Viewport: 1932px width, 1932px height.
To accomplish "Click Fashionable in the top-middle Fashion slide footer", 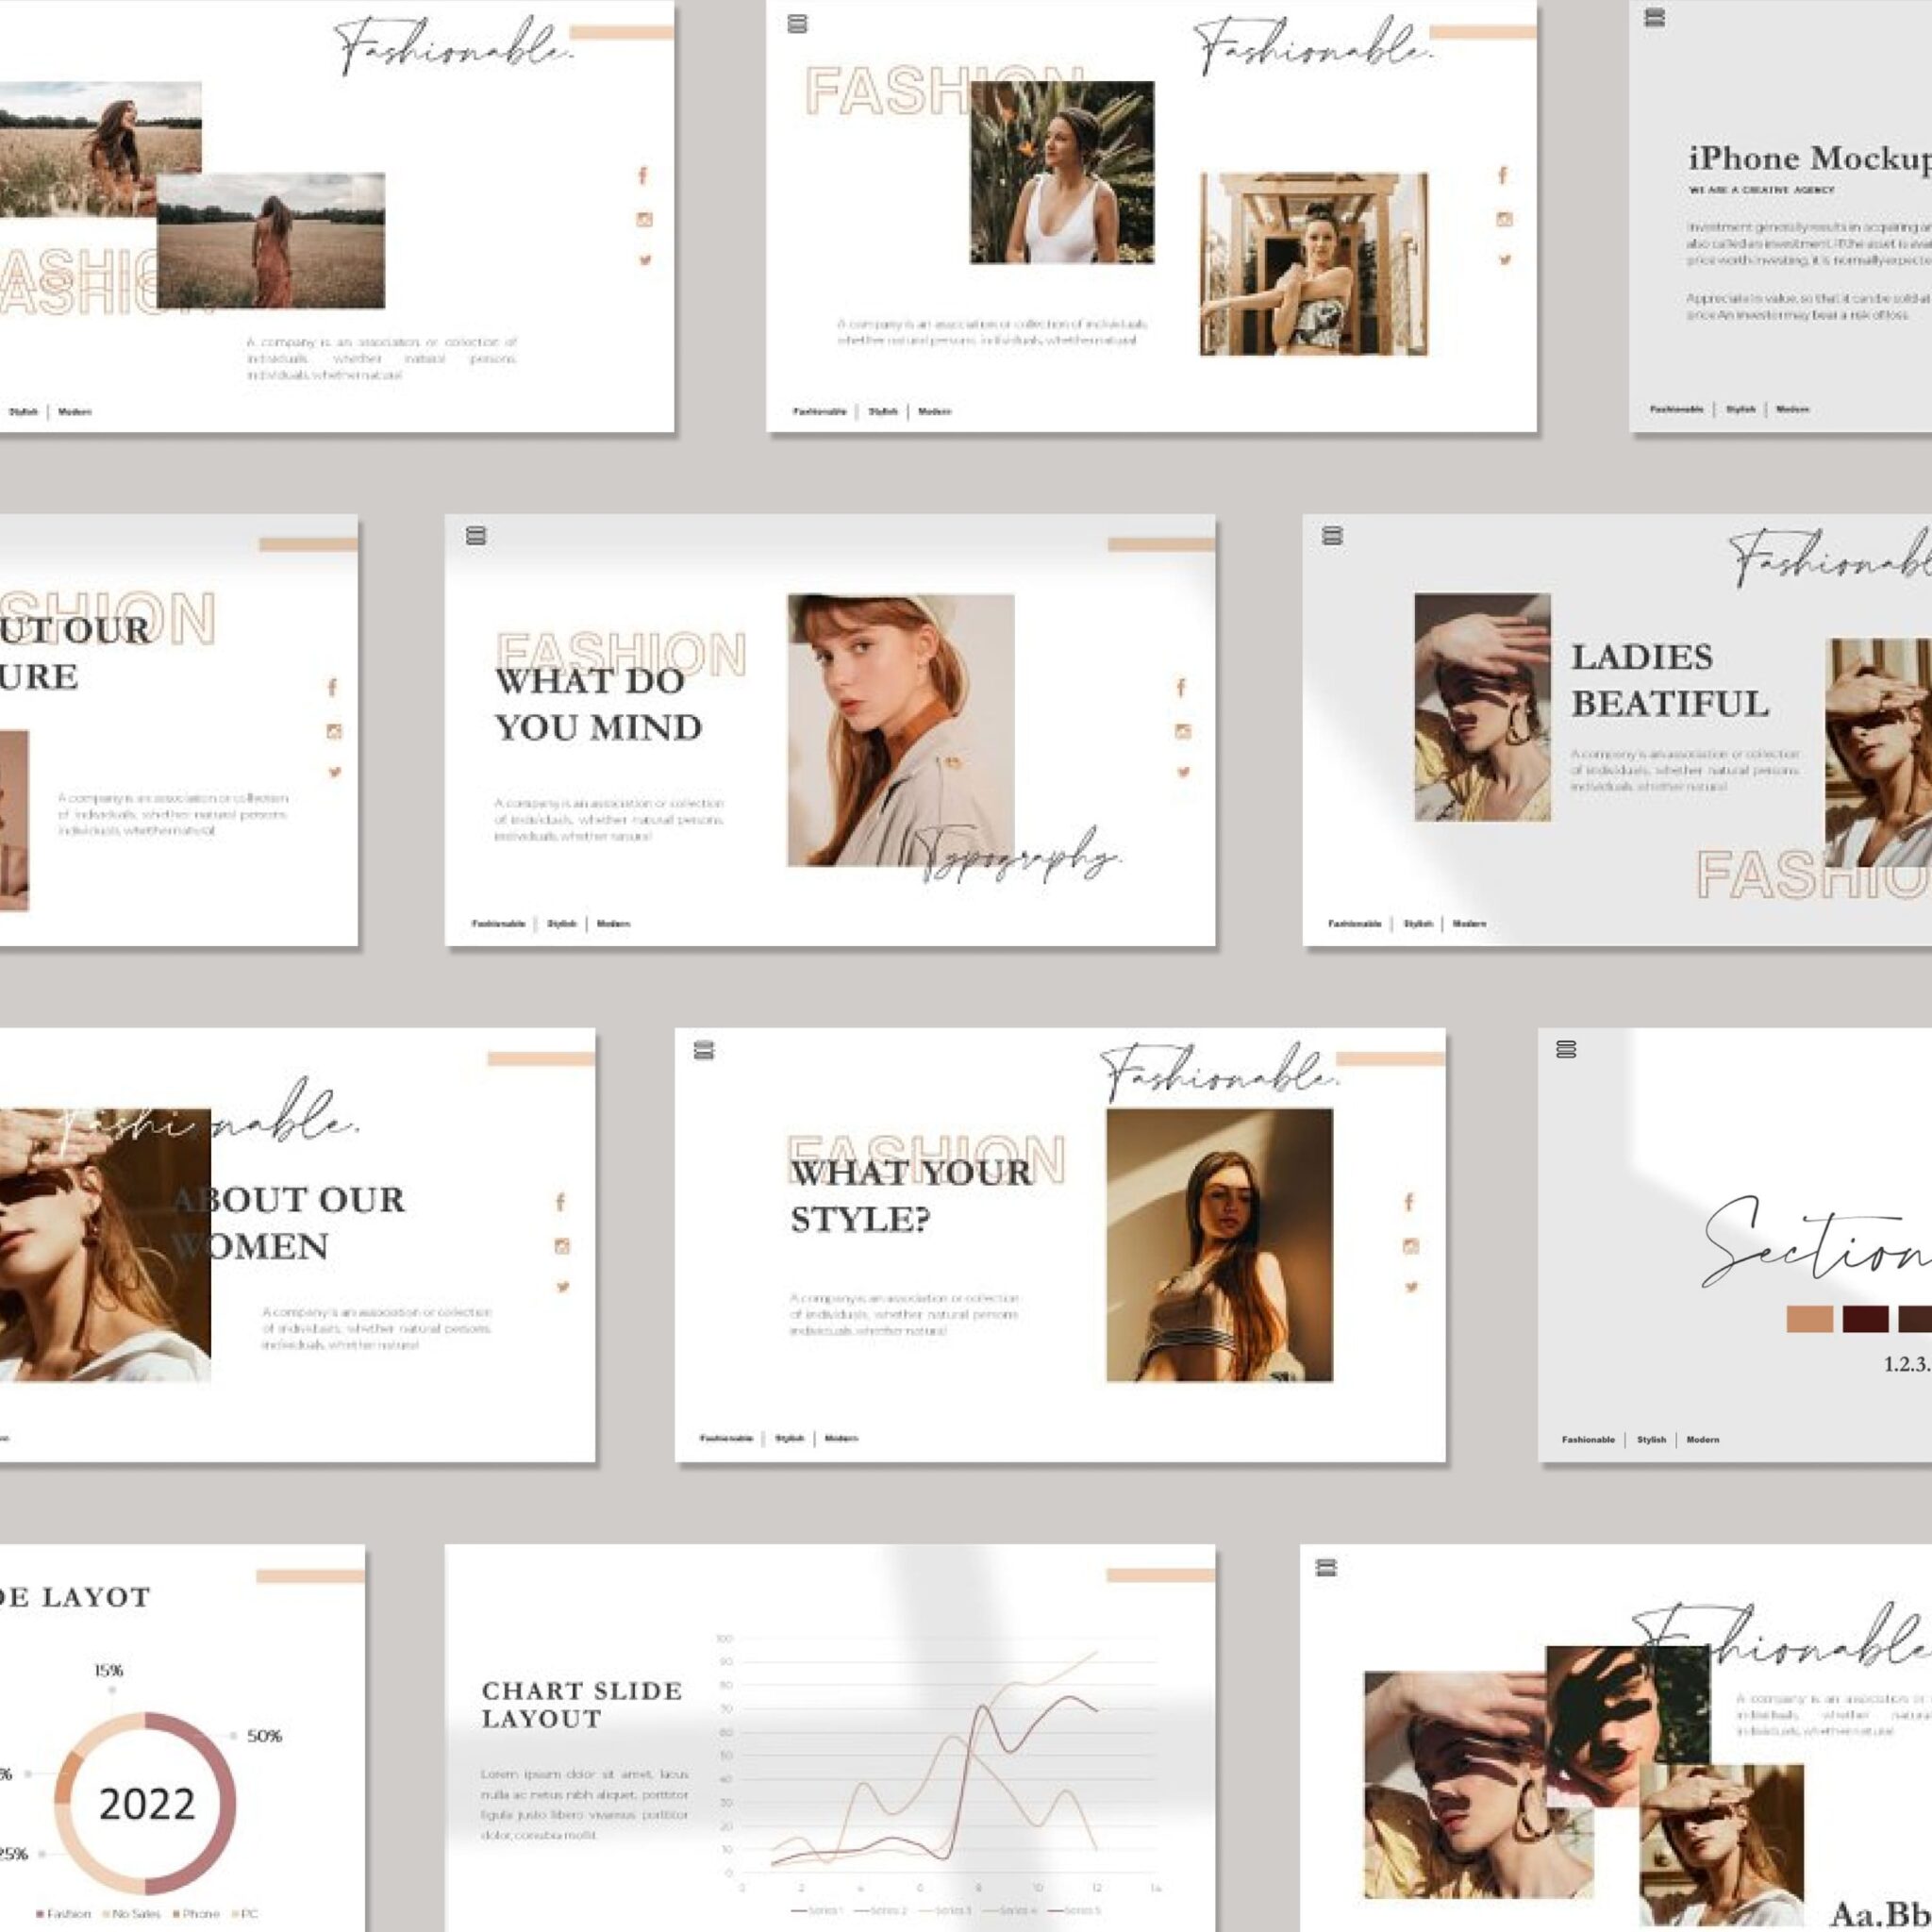I will point(819,411).
